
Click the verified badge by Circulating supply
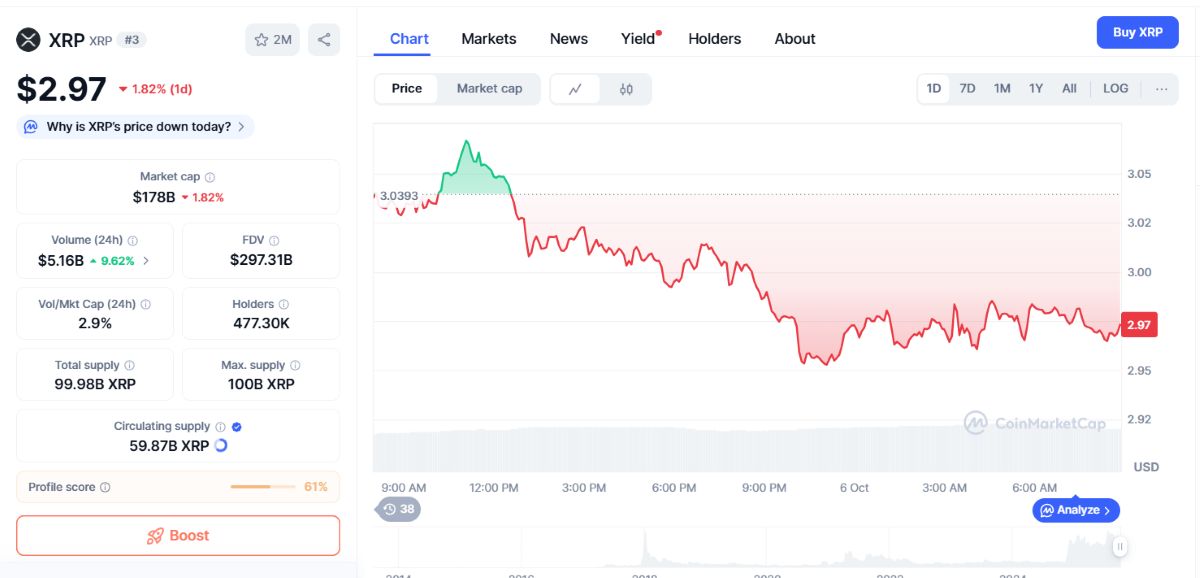point(236,427)
